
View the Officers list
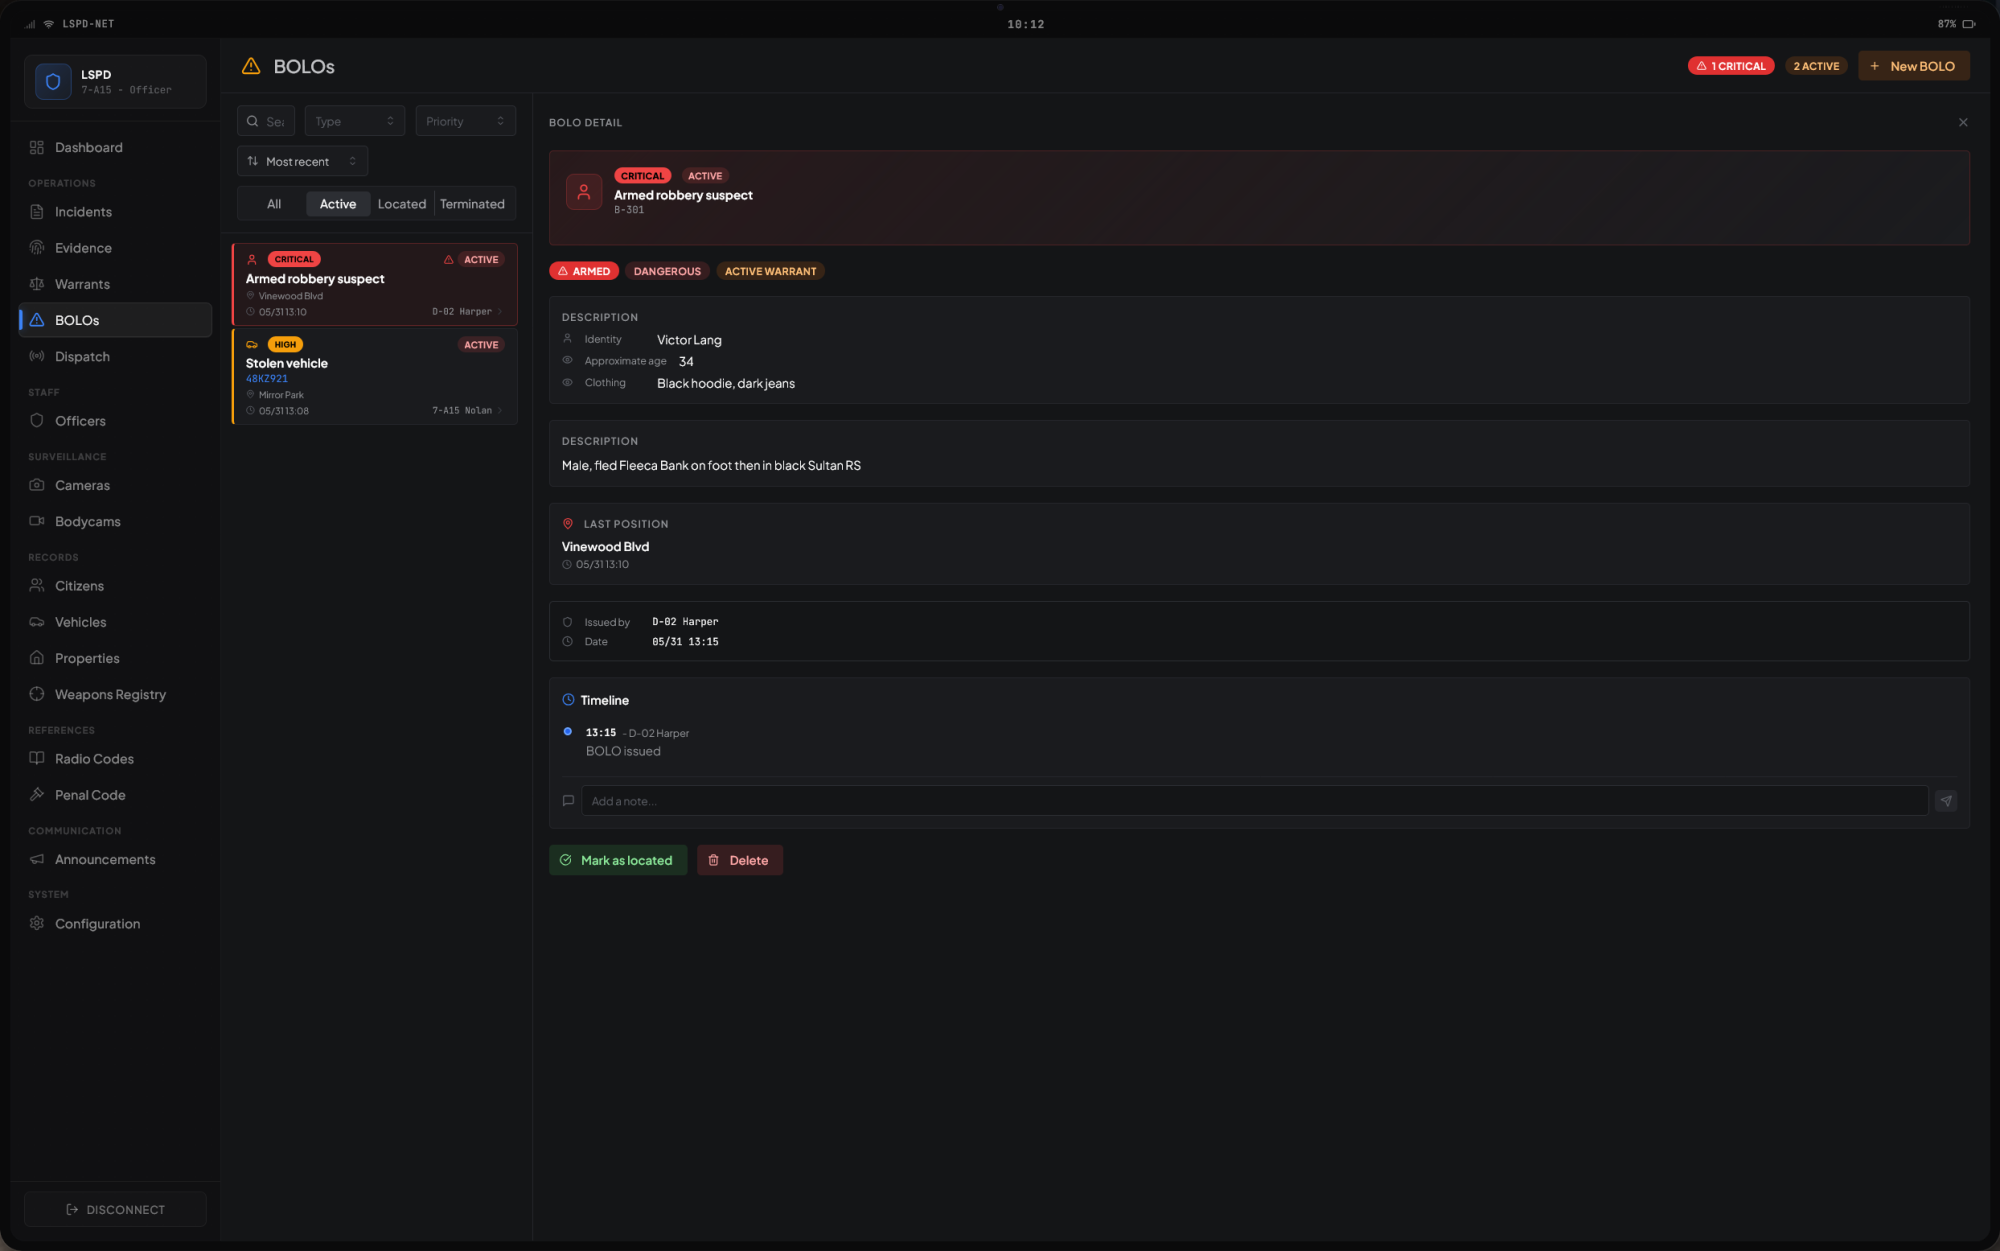tap(115, 421)
